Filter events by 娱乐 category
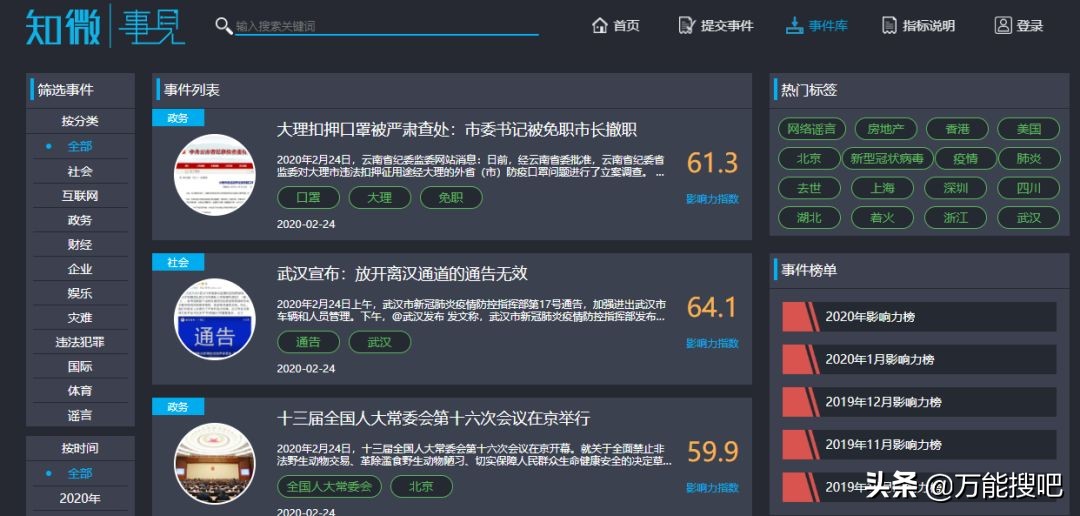 click(80, 293)
